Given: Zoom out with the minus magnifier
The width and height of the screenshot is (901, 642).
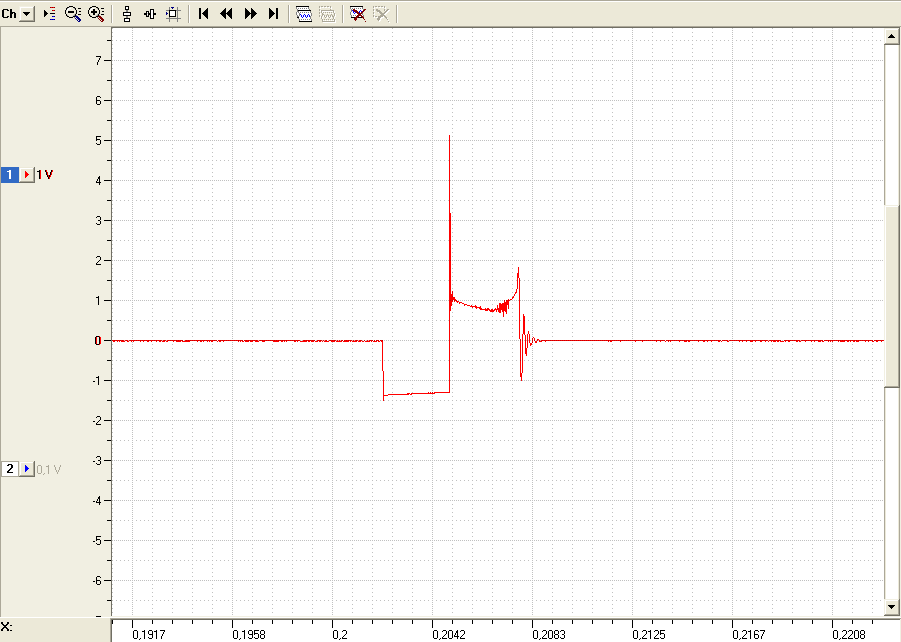Looking at the screenshot, I should (73, 14).
